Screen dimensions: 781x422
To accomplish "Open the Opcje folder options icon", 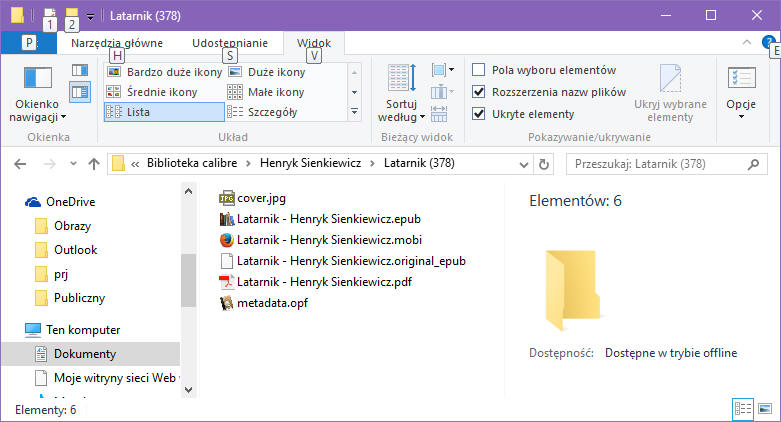I will pyautogui.click(x=741, y=80).
